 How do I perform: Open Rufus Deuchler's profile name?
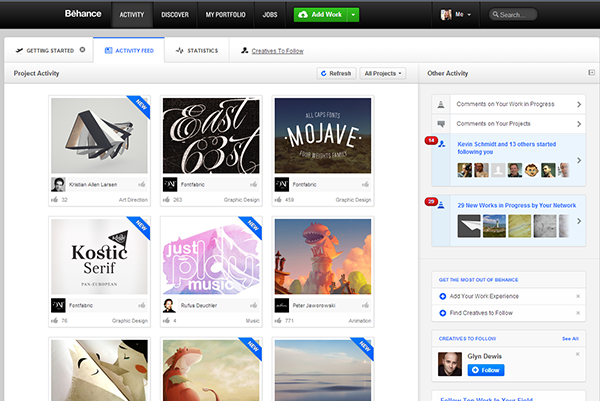[199, 305]
